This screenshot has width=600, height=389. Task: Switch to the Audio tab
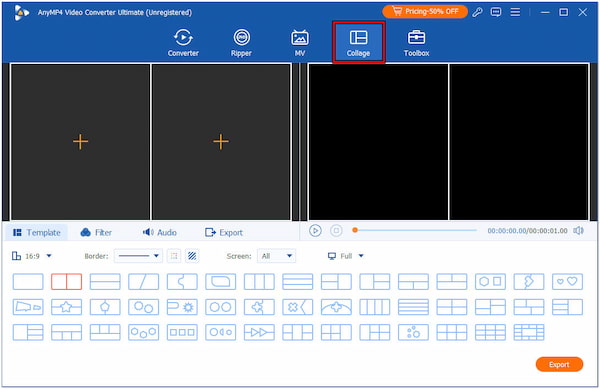coord(160,233)
